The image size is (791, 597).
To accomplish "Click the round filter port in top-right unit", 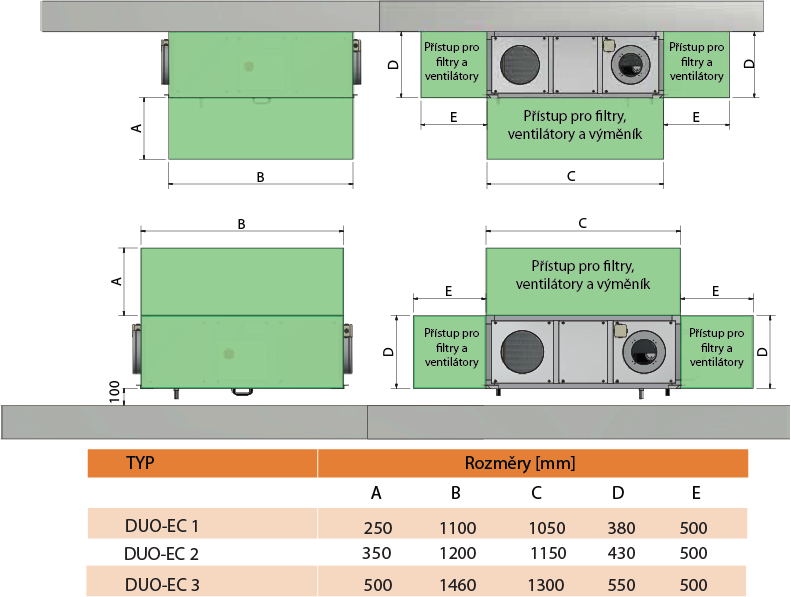I will click(x=520, y=65).
